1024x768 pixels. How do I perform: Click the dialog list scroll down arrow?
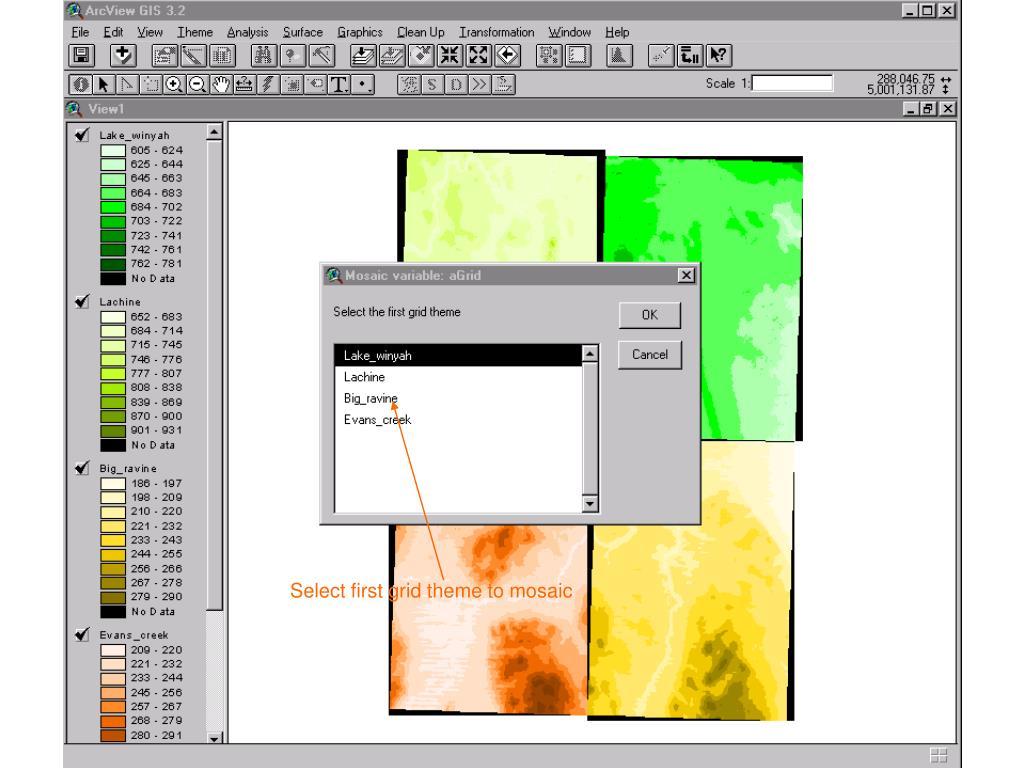click(590, 504)
